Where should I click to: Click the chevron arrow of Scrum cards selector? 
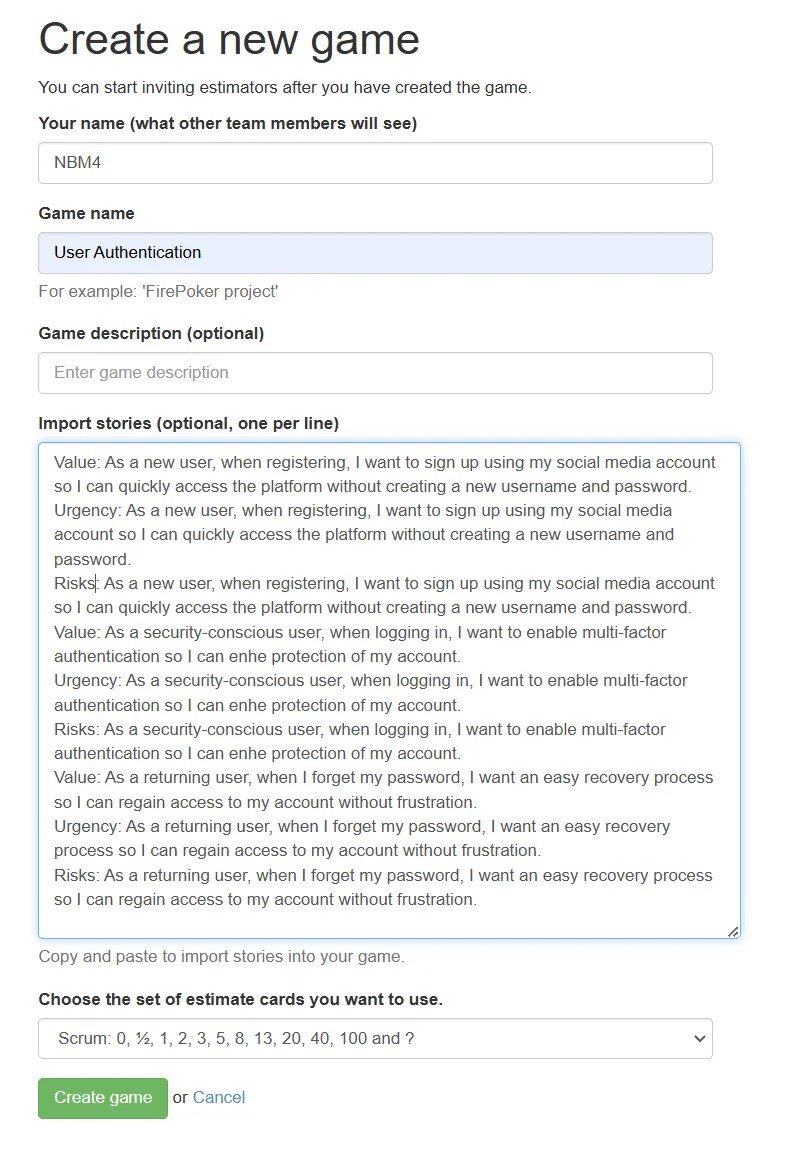(698, 1038)
